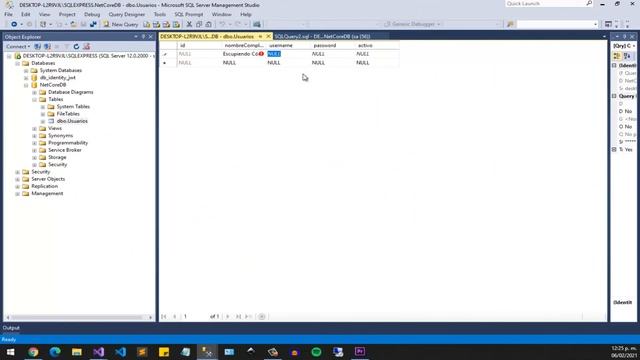Click the red activity icon in Object Explorer toolbar
The width and height of the screenshot is (640, 360).
[x=87, y=47]
